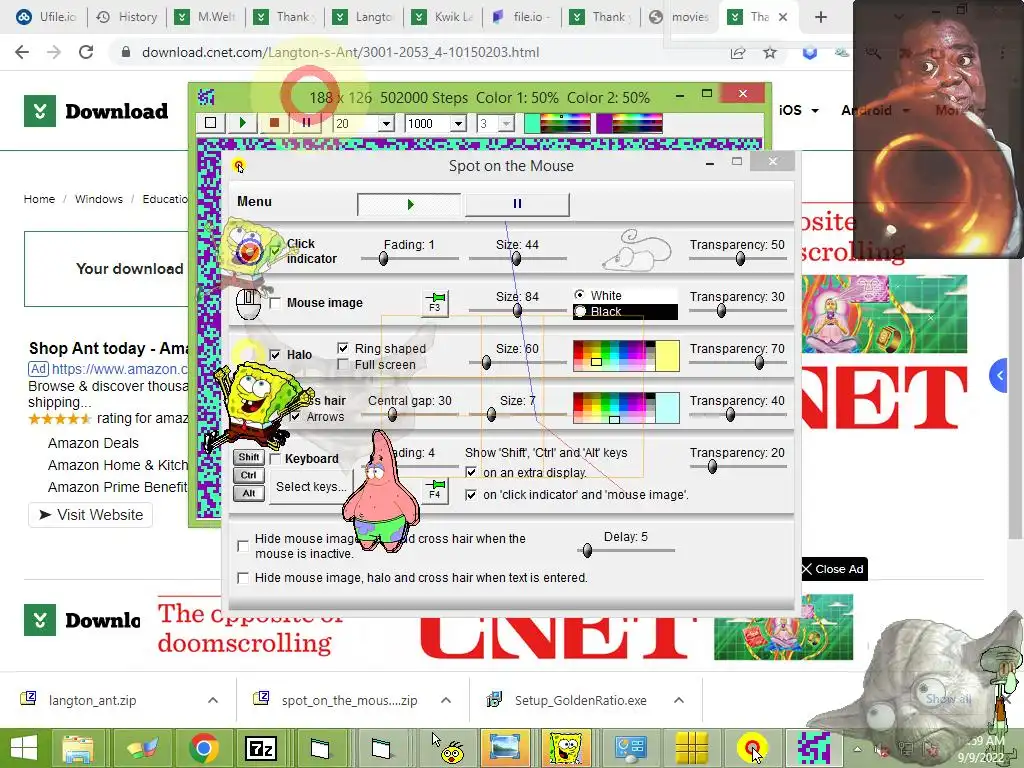This screenshot has width=1024, height=768.
Task: Switch to movies tab
Action: (x=679, y=17)
